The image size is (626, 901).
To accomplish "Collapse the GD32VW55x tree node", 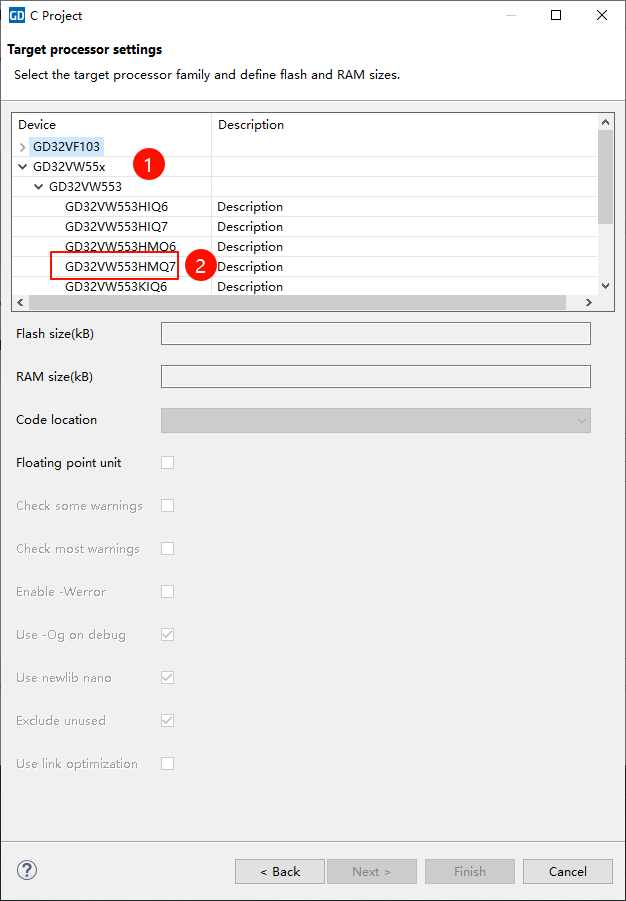I will 23,167.
